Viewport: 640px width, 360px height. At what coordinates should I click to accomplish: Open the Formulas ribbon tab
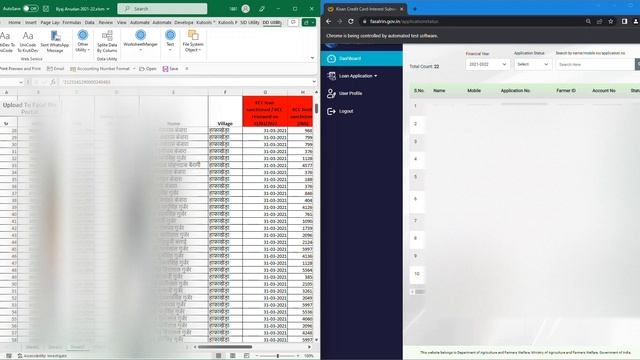(x=72, y=22)
